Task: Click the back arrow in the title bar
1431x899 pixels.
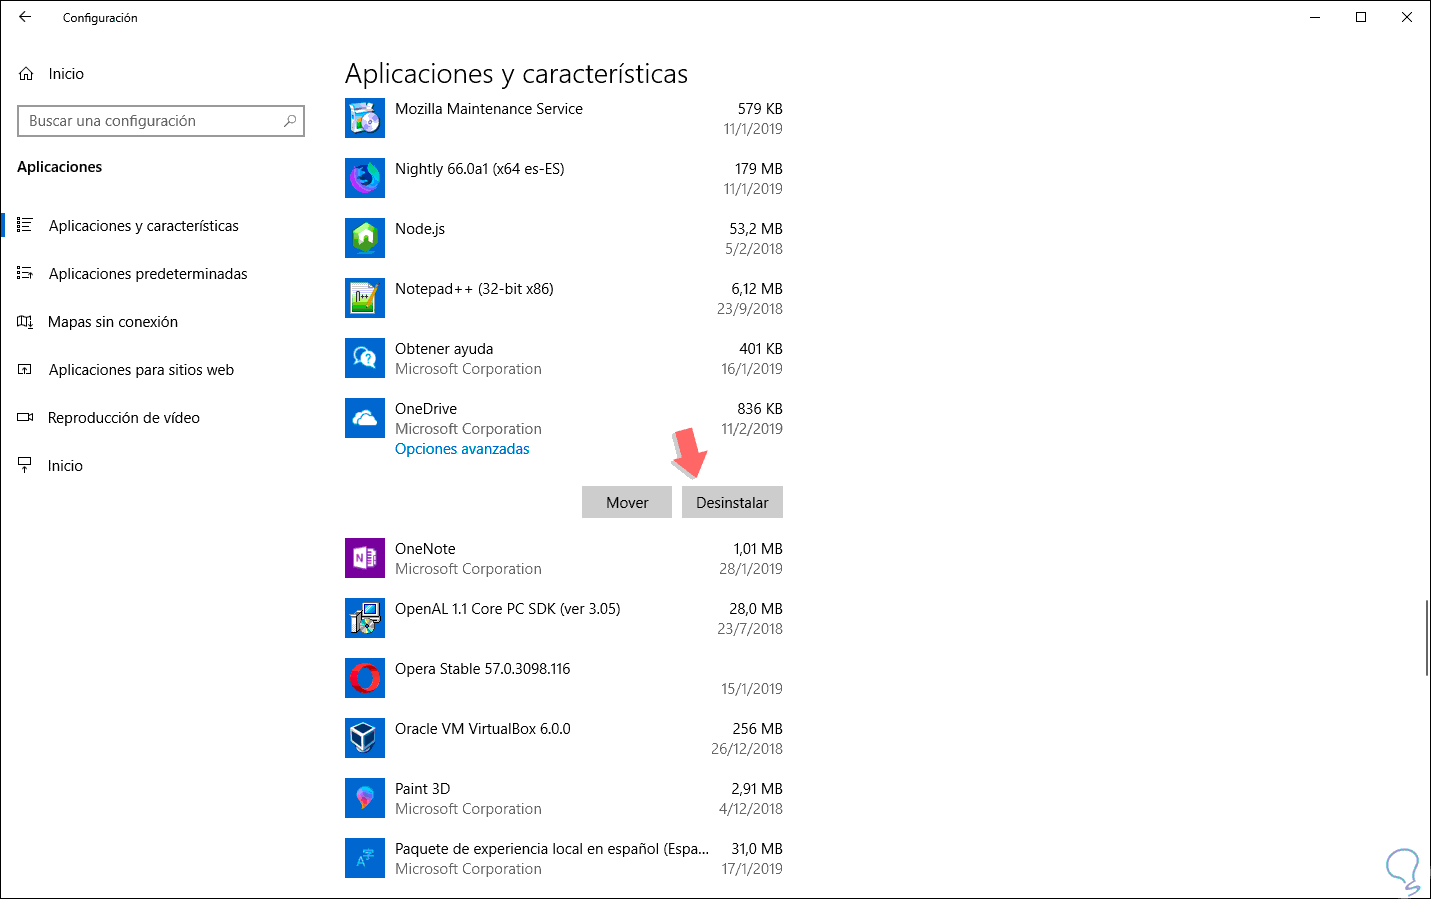Action: pos(25,17)
